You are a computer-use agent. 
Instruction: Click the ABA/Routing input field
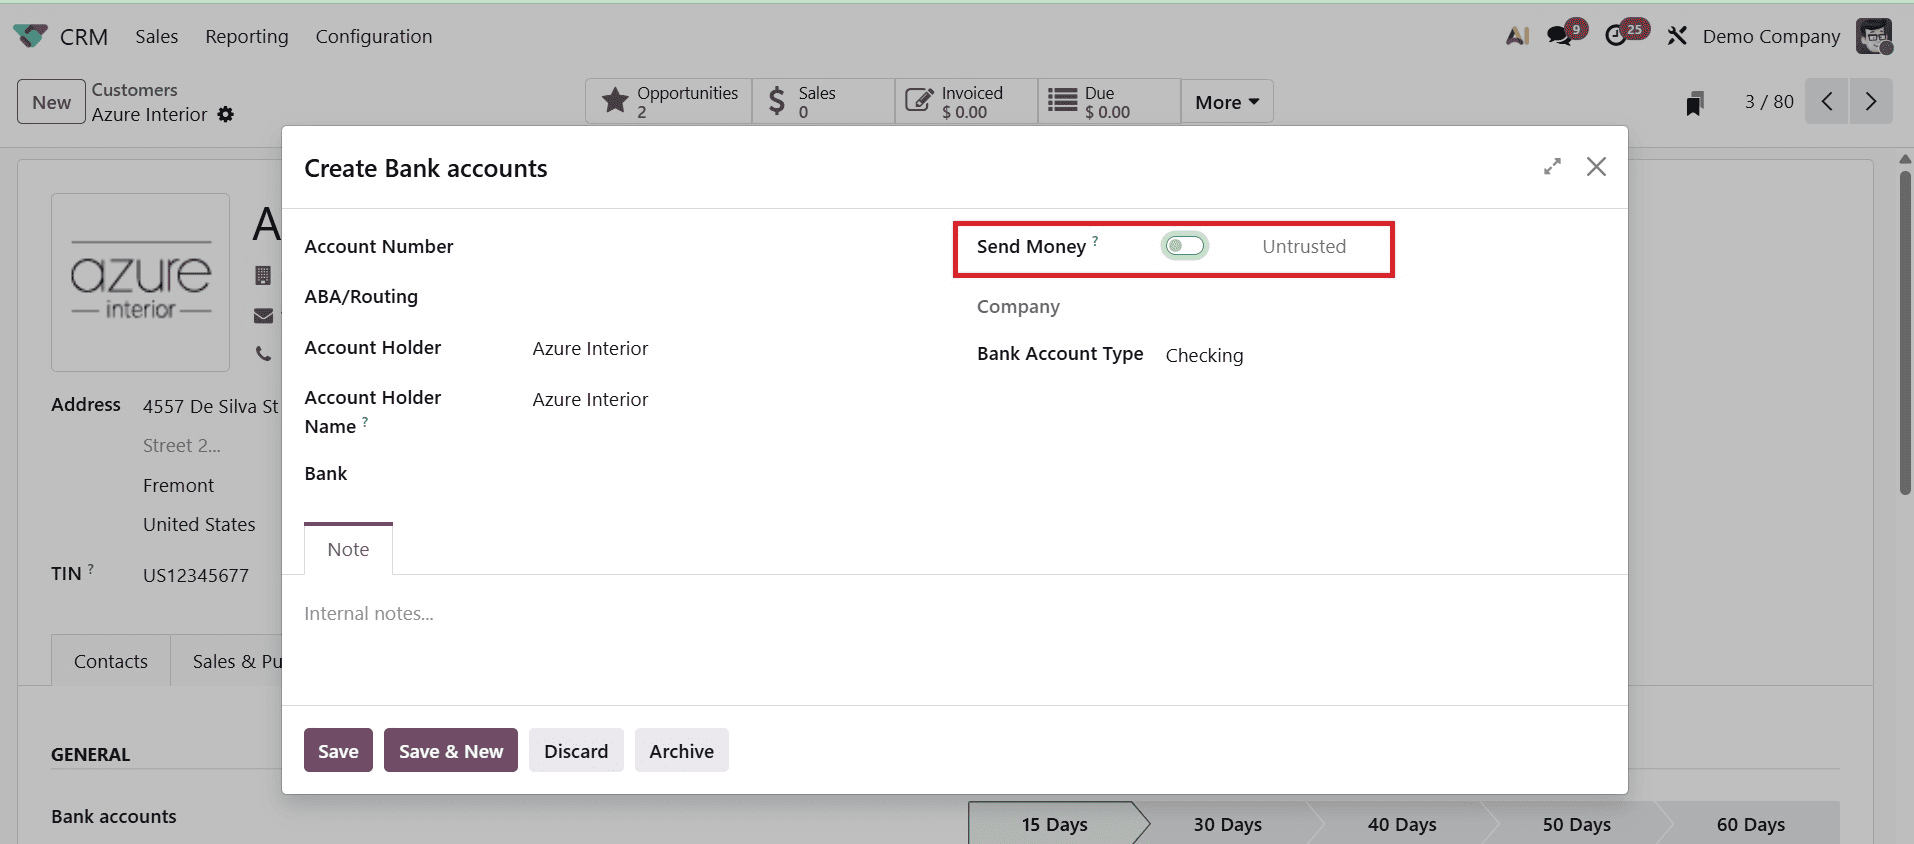click(x=732, y=297)
